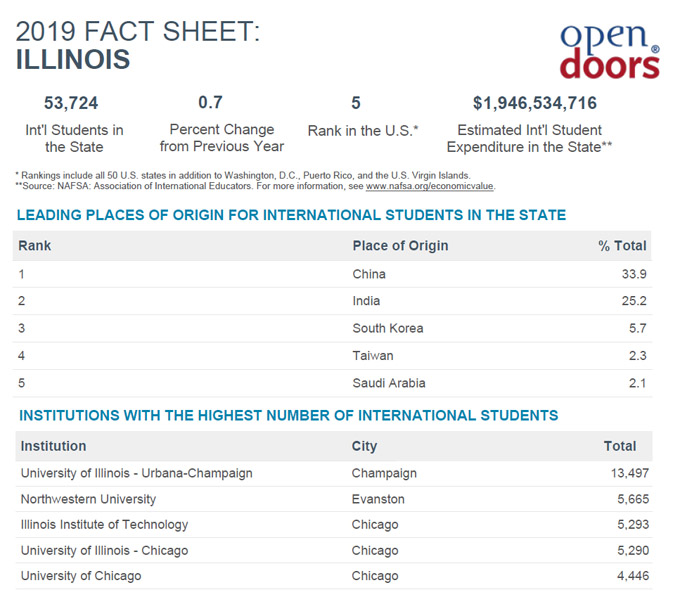Click the City column header
The width and height of the screenshot is (680, 597).
tap(364, 446)
